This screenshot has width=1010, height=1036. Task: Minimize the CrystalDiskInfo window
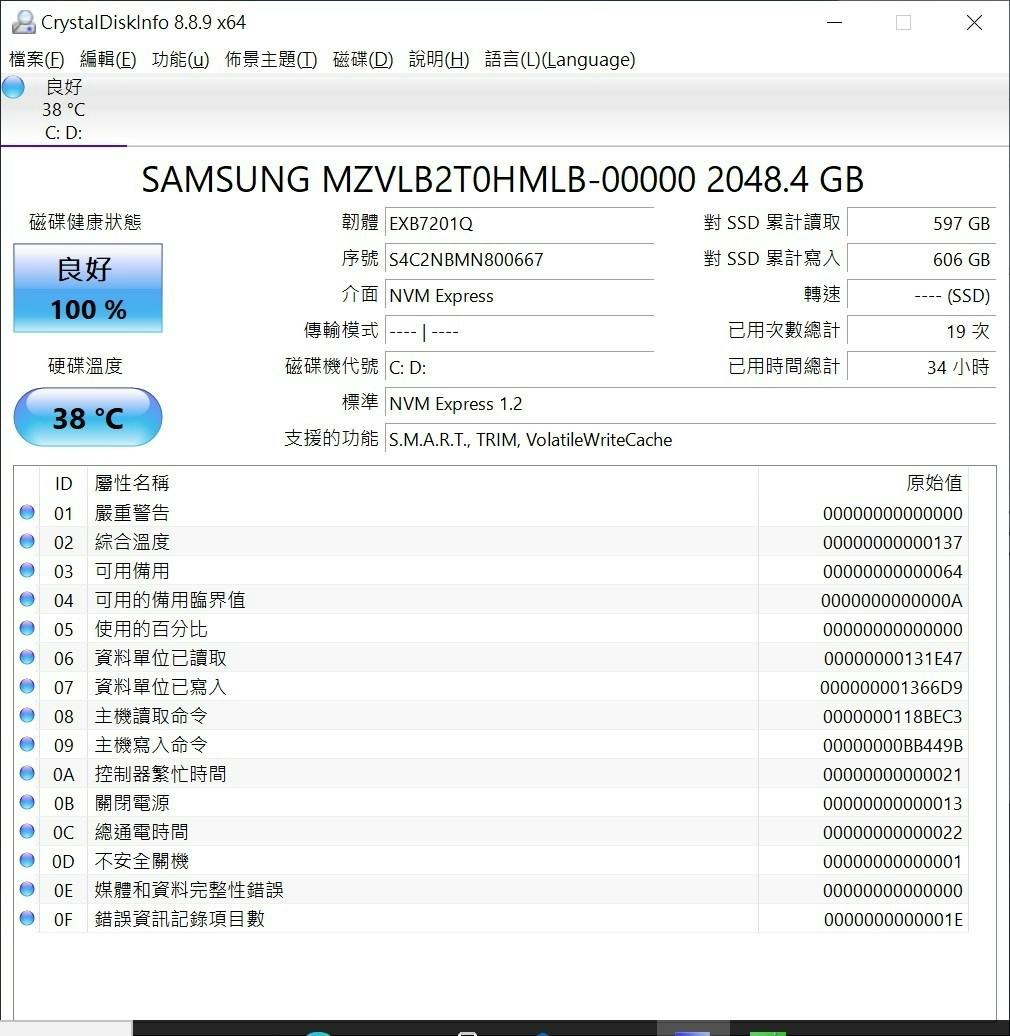point(835,22)
